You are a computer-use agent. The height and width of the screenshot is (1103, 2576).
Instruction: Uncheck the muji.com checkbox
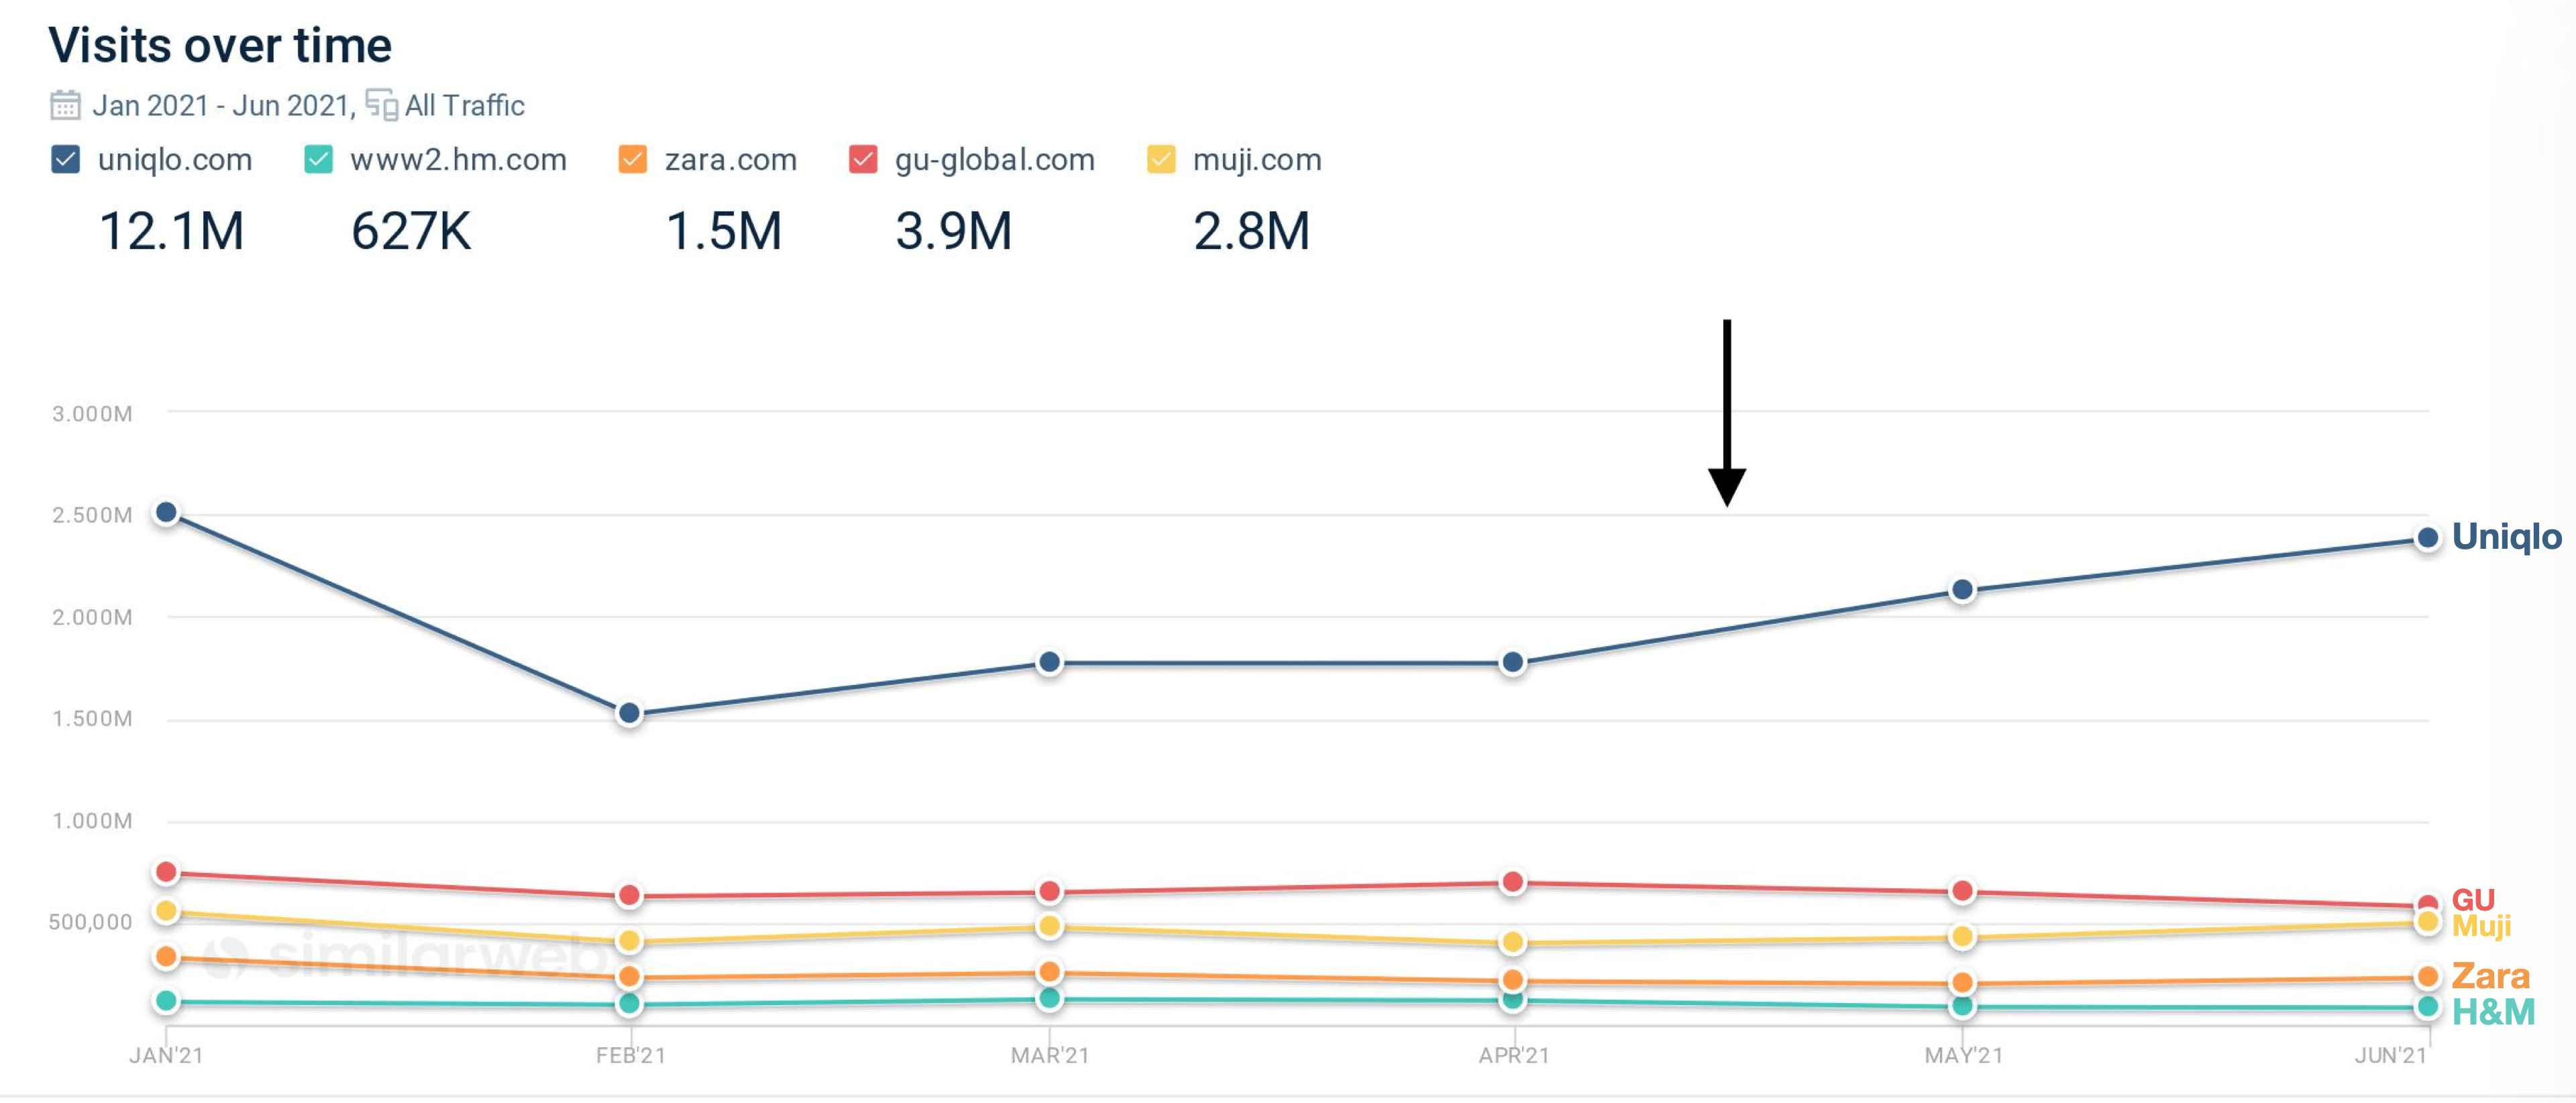point(1161,160)
